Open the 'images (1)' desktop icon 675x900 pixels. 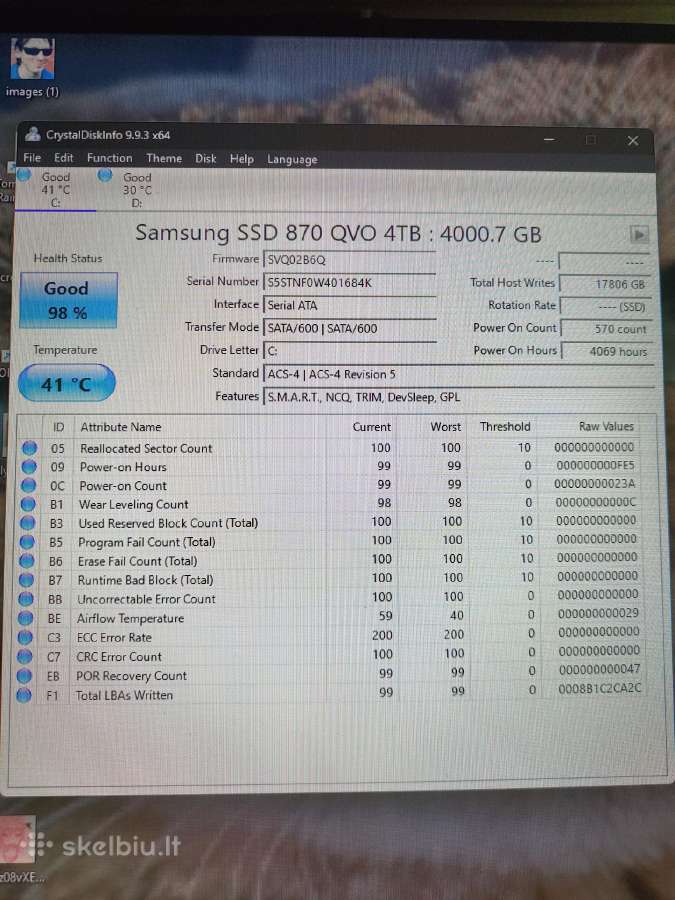(x=32, y=67)
